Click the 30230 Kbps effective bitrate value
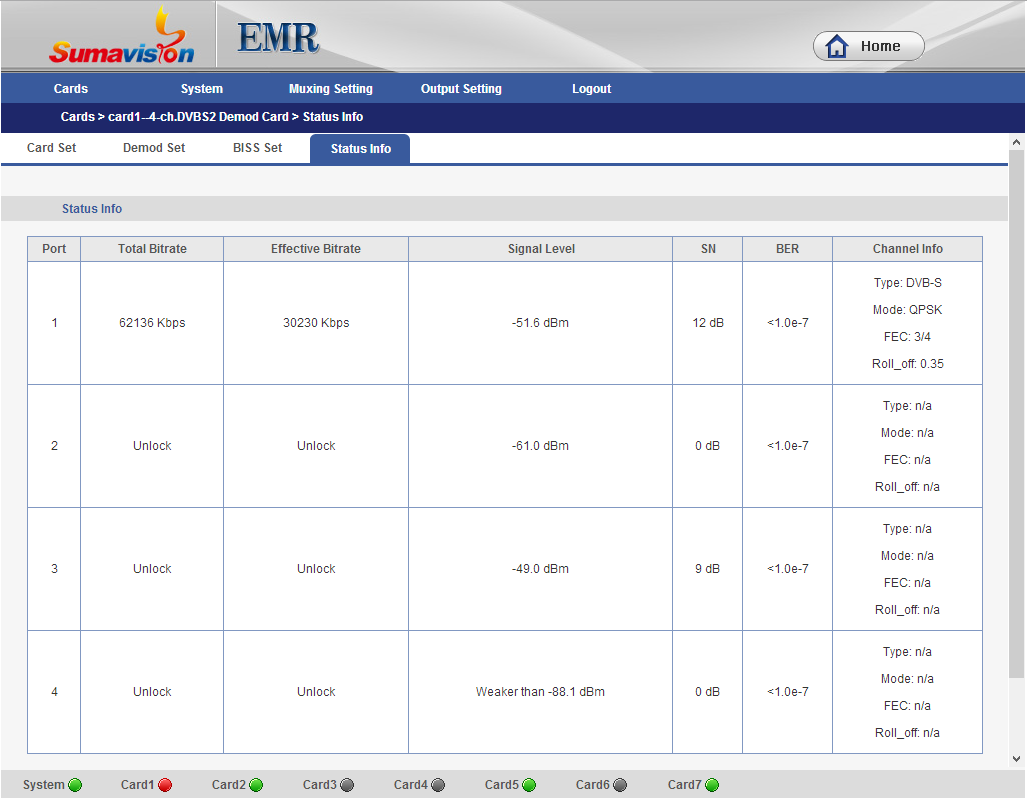Viewport: 1027px width, 798px height. coord(316,323)
